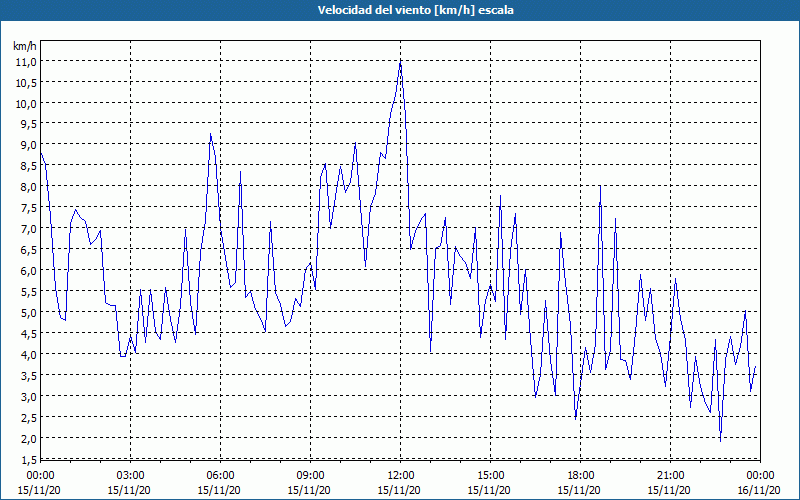Click the '5,0' y-axis label
The image size is (800, 500).
point(29,312)
